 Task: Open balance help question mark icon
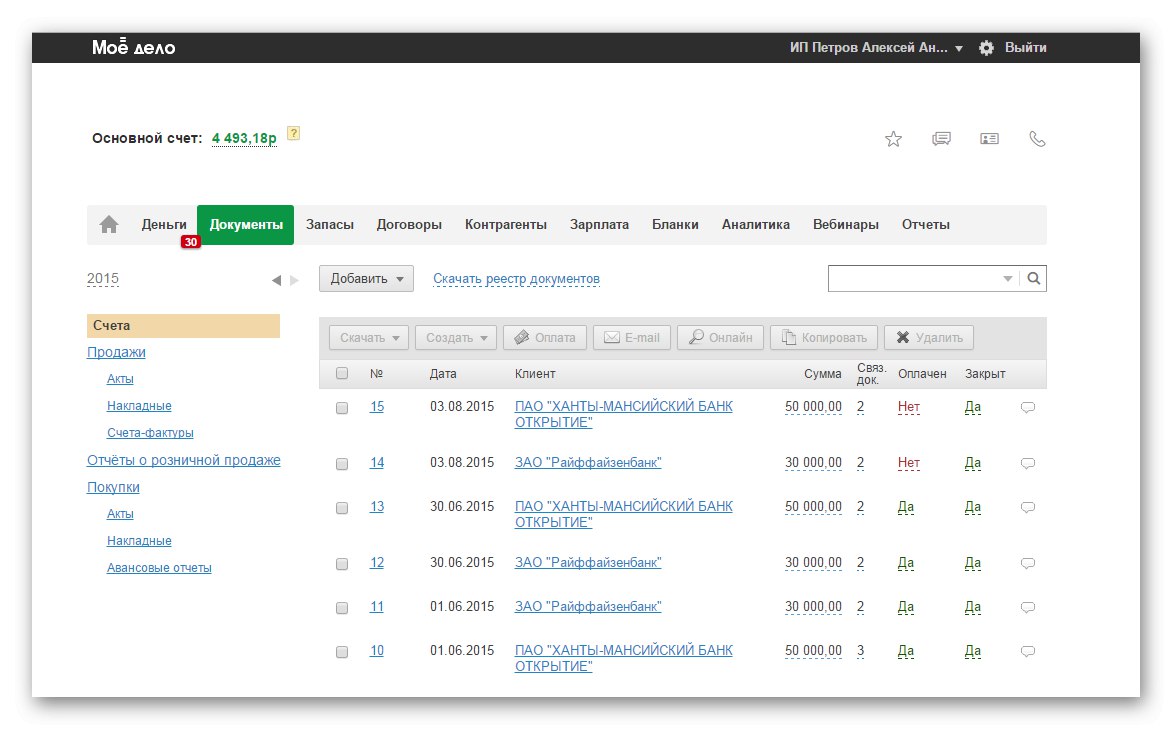click(x=294, y=134)
